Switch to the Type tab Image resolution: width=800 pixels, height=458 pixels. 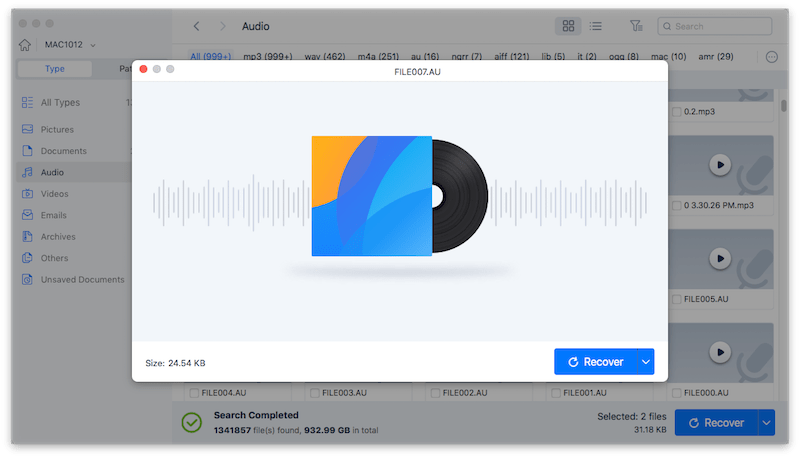click(55, 69)
